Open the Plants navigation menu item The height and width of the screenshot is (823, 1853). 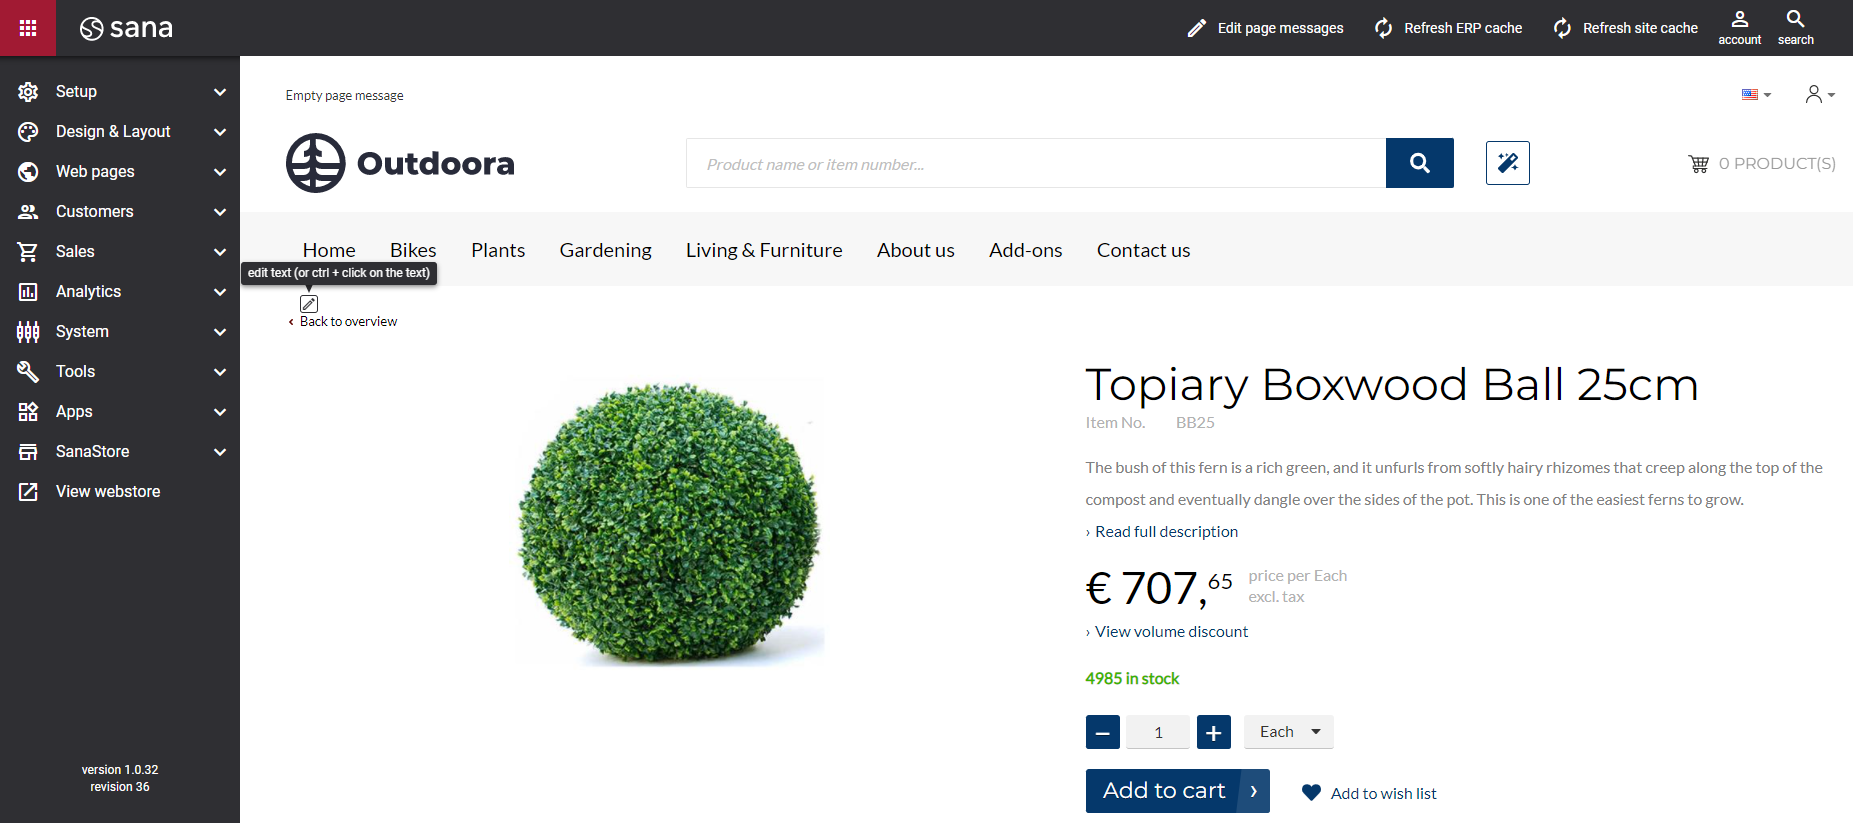coord(498,250)
